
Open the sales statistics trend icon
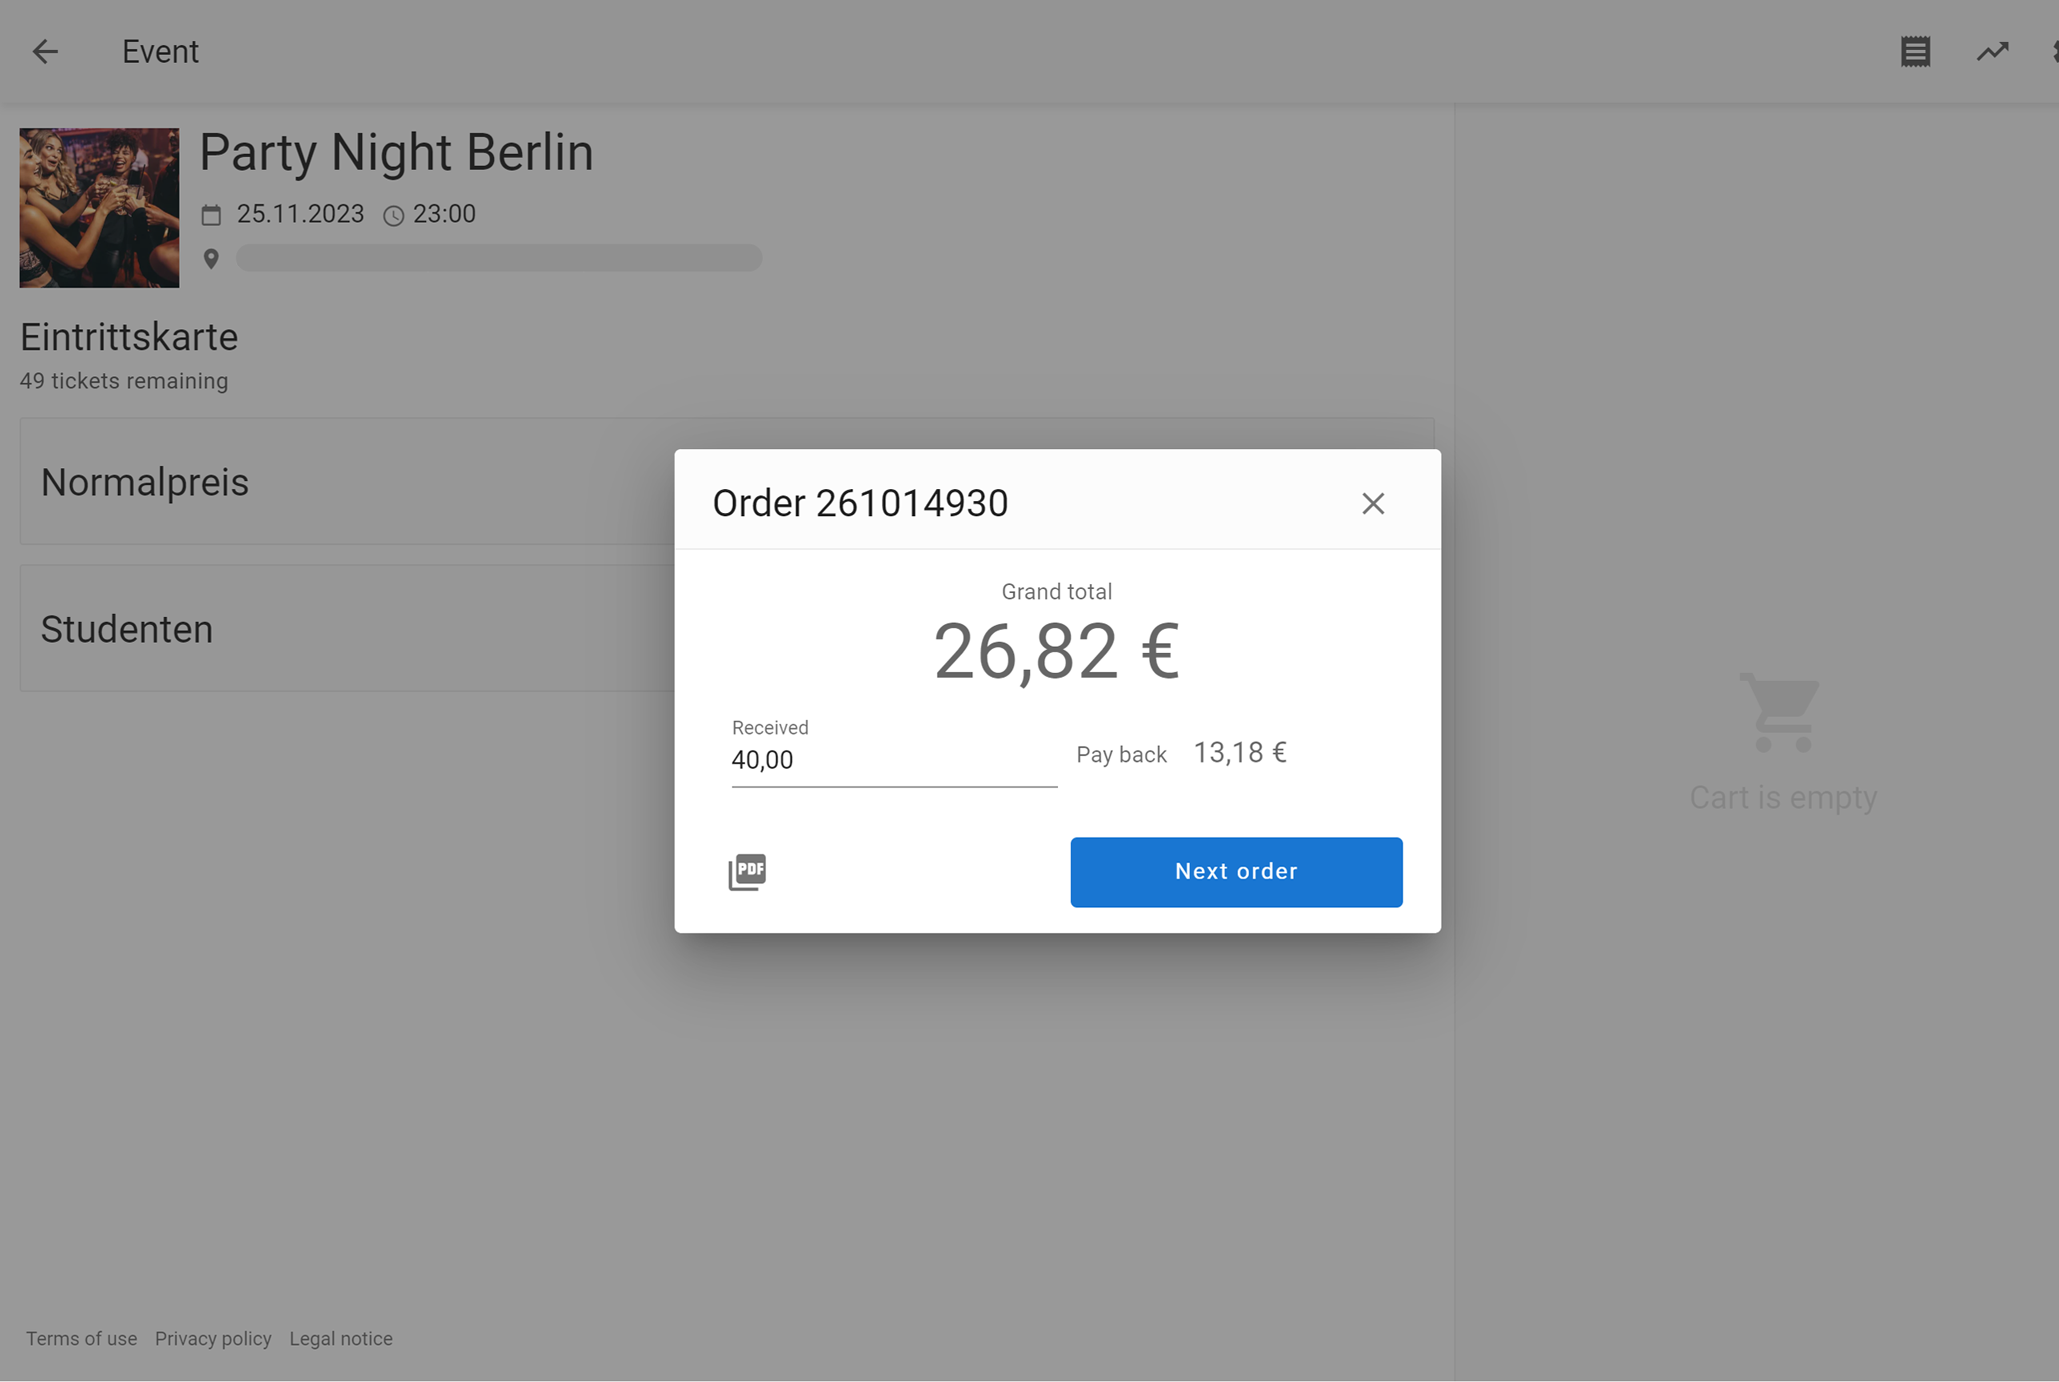tap(1992, 52)
